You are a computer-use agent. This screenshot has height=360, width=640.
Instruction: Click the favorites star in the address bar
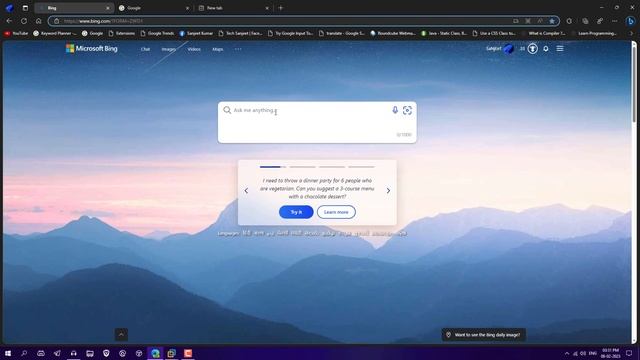(x=552, y=21)
